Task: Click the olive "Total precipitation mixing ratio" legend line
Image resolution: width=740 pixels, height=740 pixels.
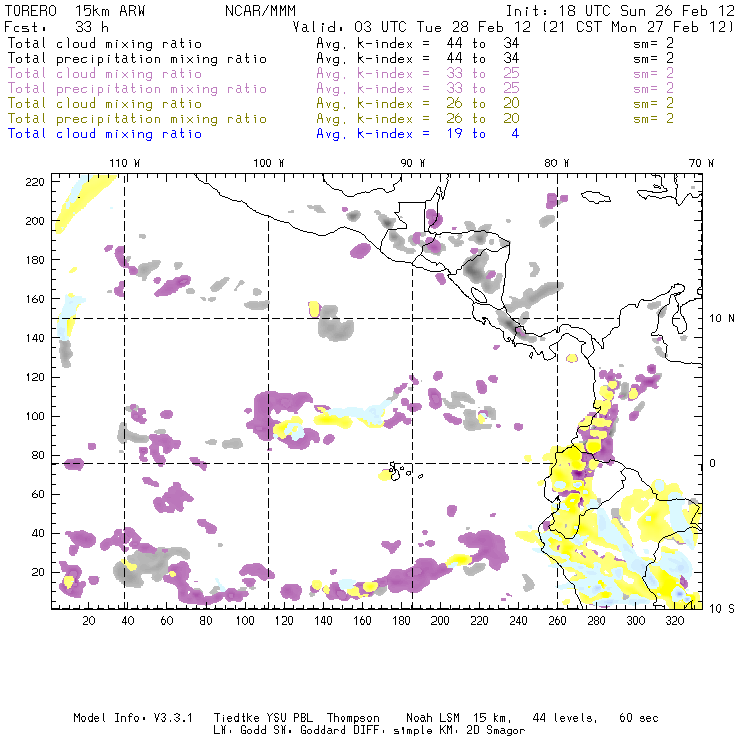Action: tap(137, 118)
